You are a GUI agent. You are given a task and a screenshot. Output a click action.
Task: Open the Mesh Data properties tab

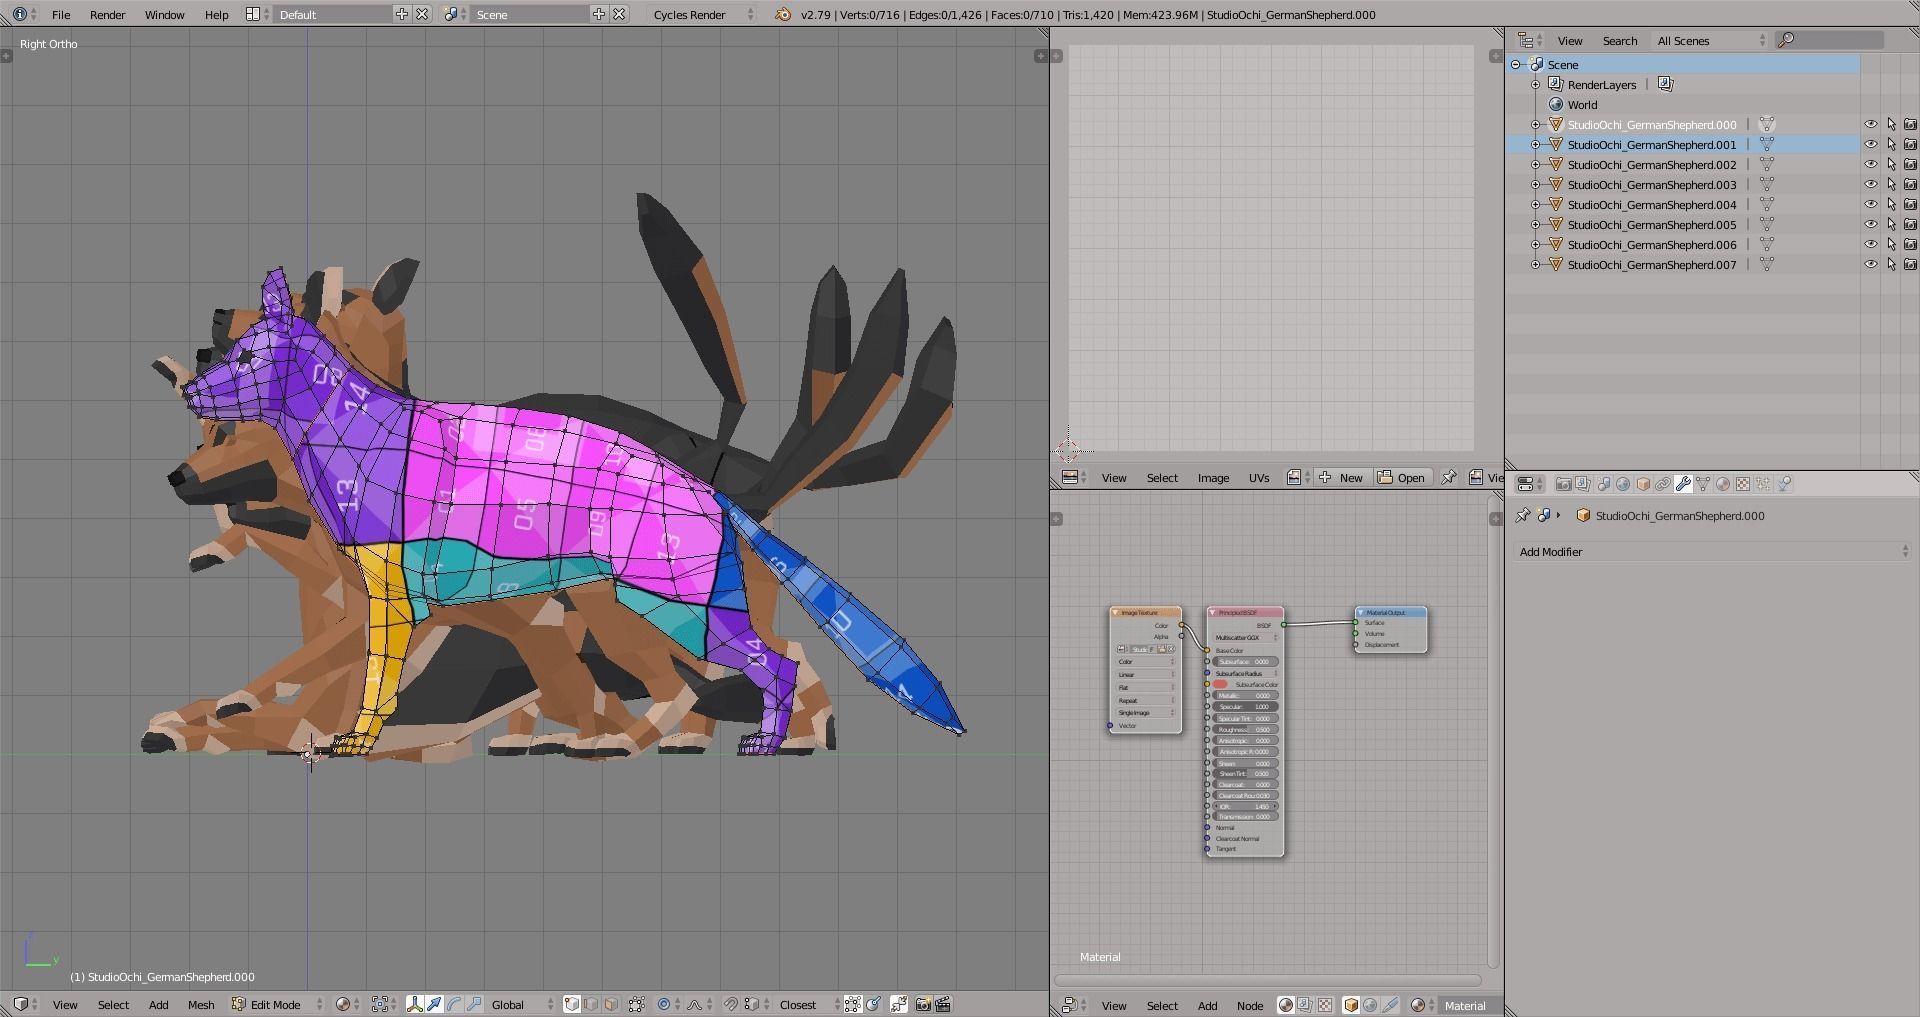1703,484
